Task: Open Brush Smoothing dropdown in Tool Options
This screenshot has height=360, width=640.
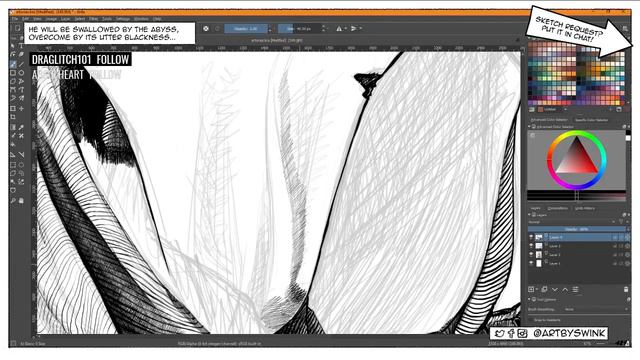Action: [595, 309]
